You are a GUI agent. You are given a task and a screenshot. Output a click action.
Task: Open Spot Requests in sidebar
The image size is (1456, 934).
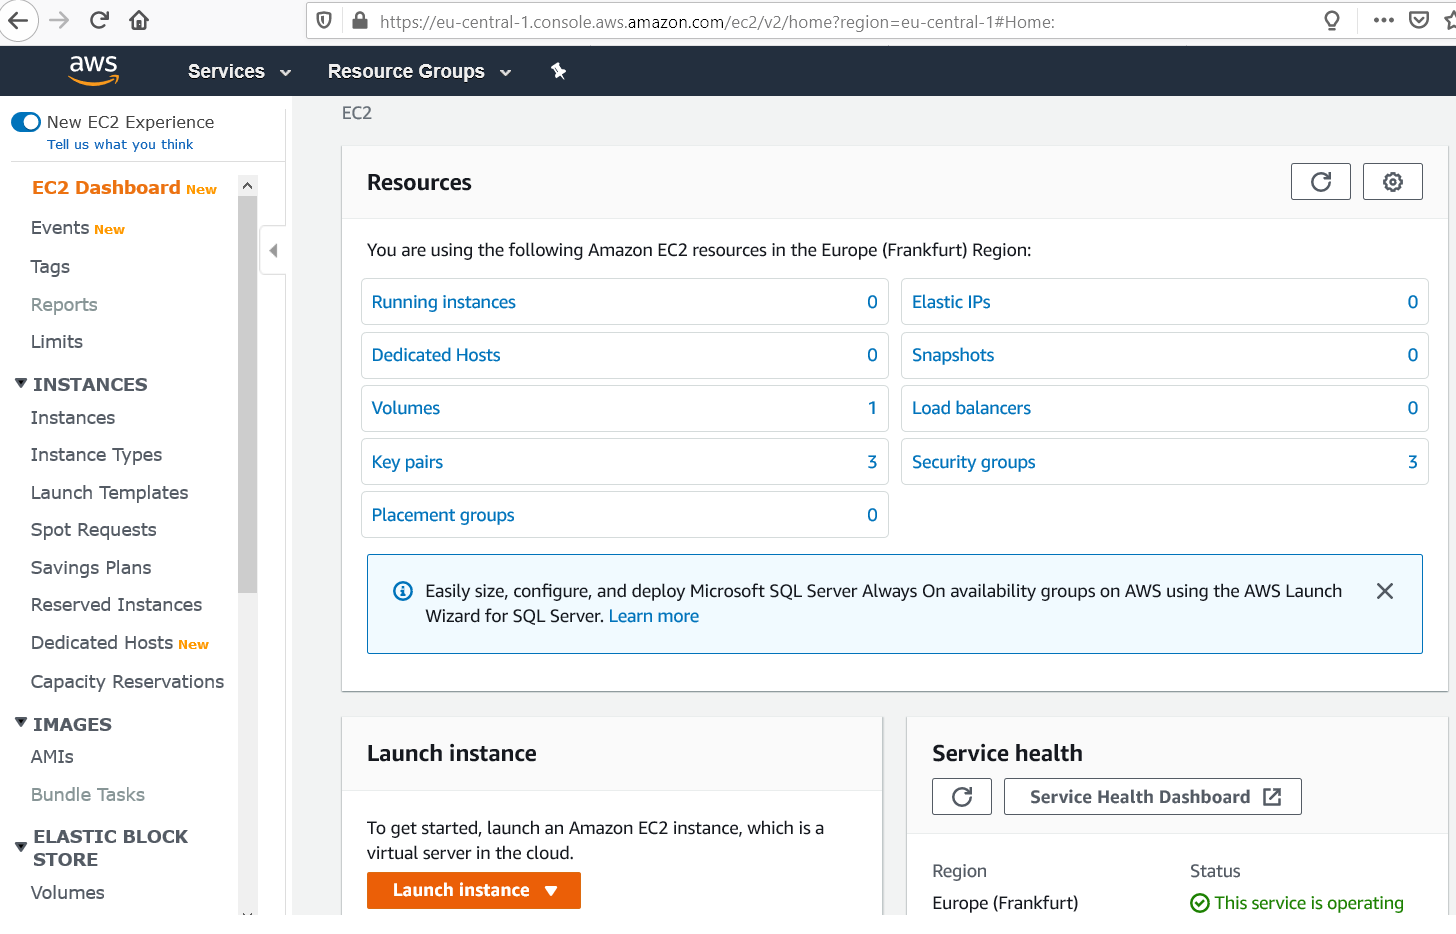(x=94, y=530)
